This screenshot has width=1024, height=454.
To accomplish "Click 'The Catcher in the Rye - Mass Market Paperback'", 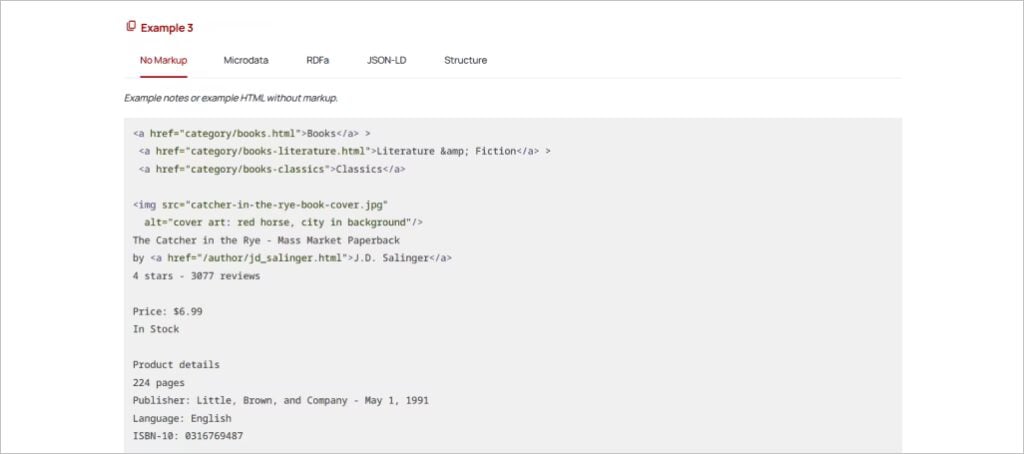I will point(266,240).
